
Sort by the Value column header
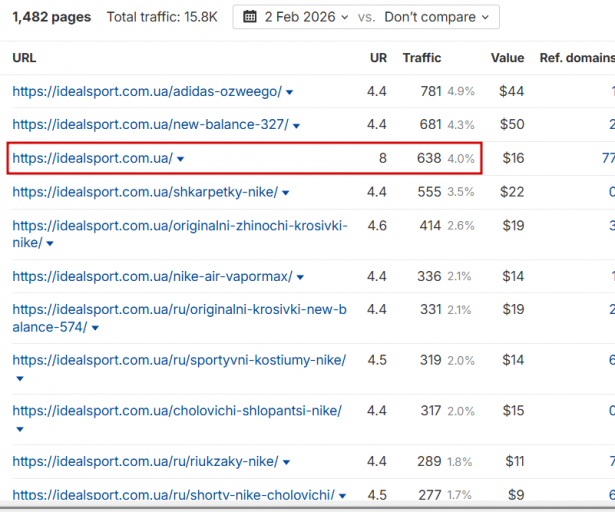(508, 58)
